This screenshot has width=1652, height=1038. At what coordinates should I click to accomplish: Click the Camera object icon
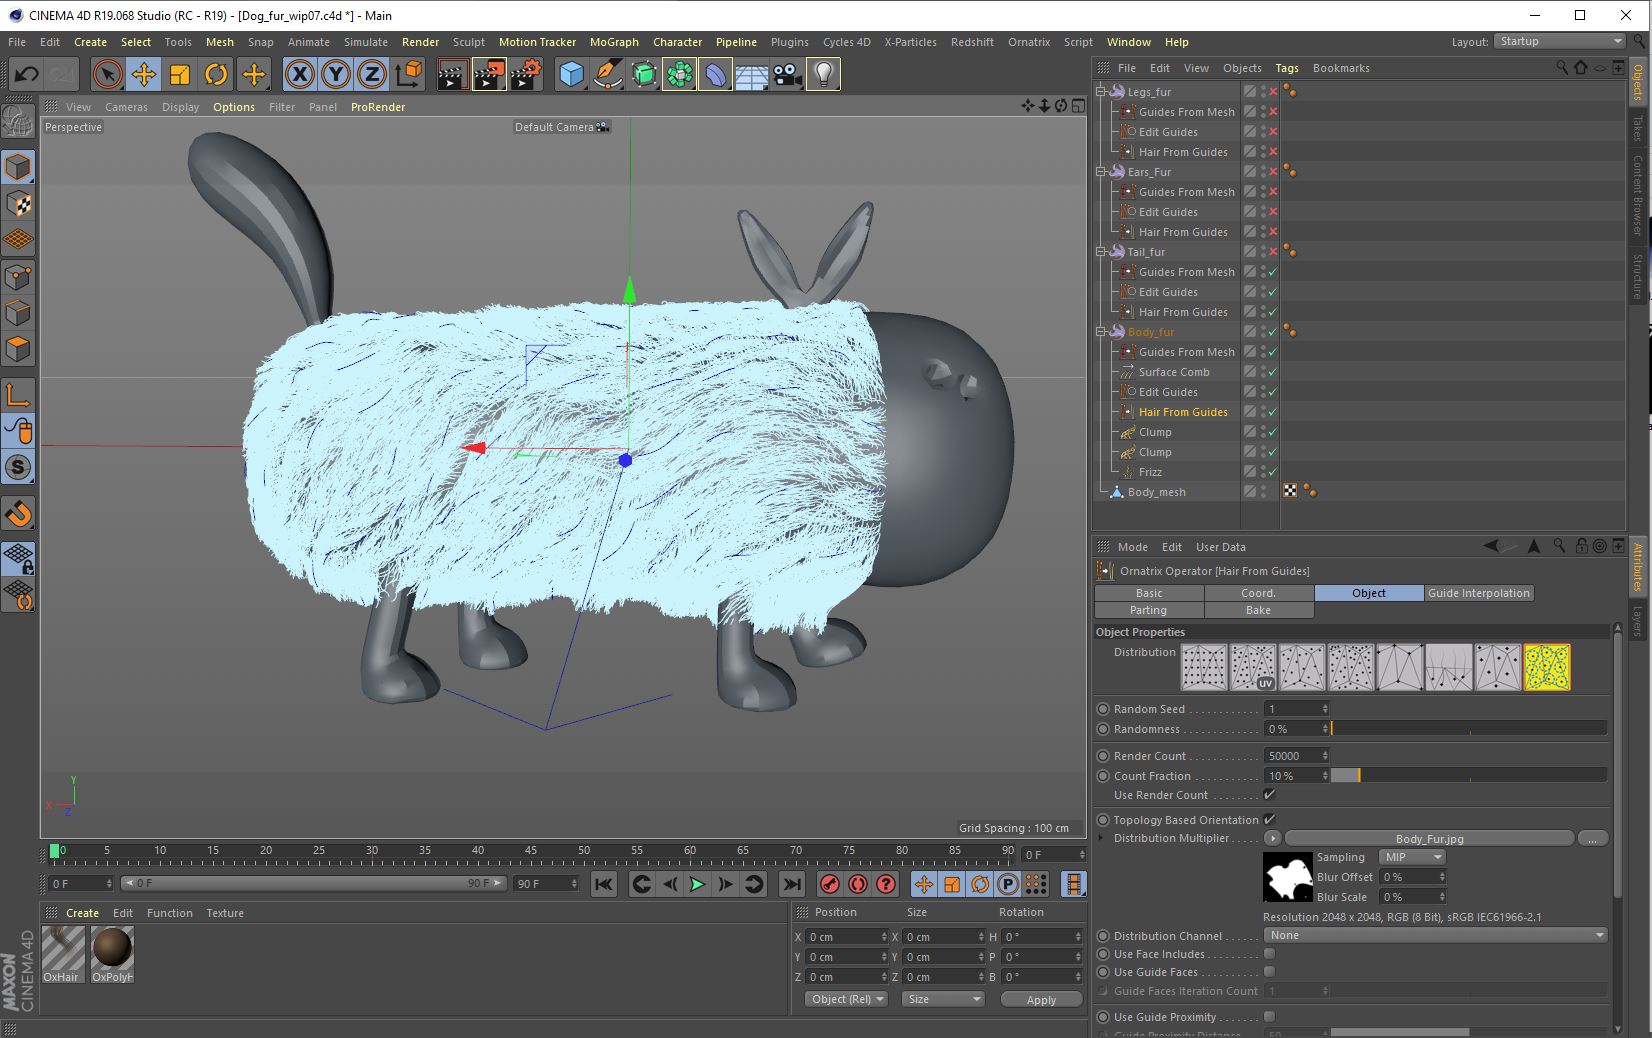pyautogui.click(x=788, y=75)
